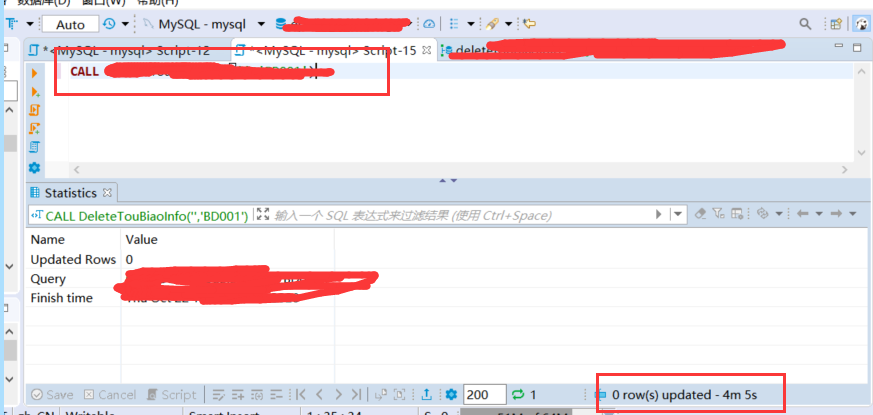
Task: Execute the SQL statement with the orange arrow
Action: point(35,73)
